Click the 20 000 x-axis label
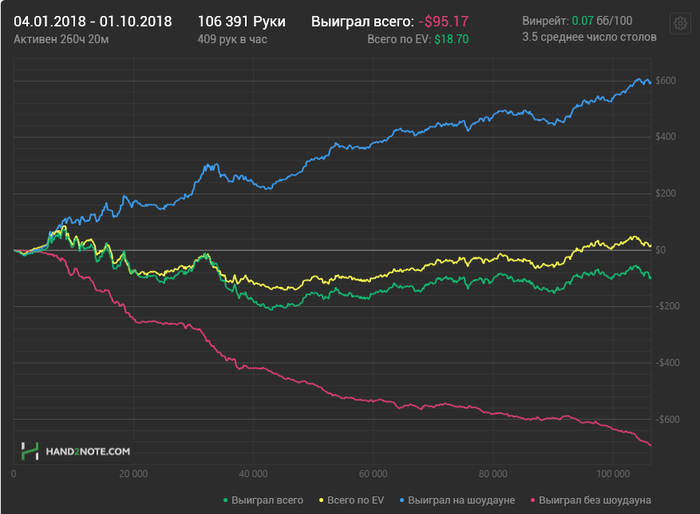Screen dimensions: 700x514 pos(133,474)
